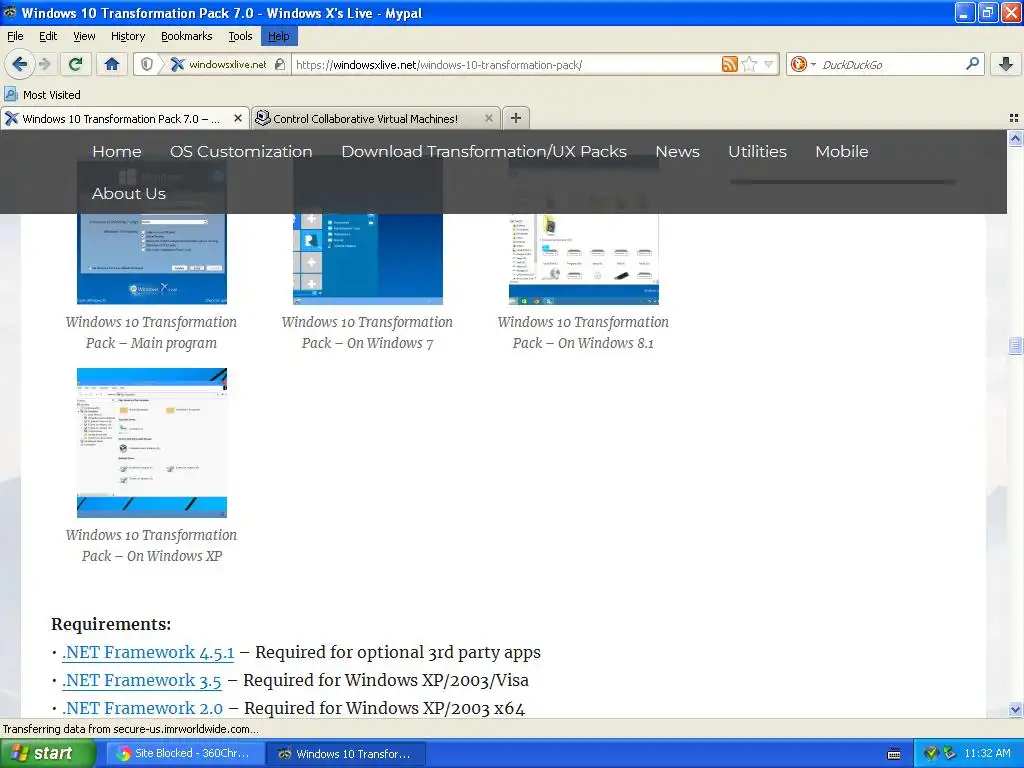Viewport: 1024px width, 768px height.
Task: Close the Windows 10 Transformation Pack tab
Action: pyautogui.click(x=238, y=118)
